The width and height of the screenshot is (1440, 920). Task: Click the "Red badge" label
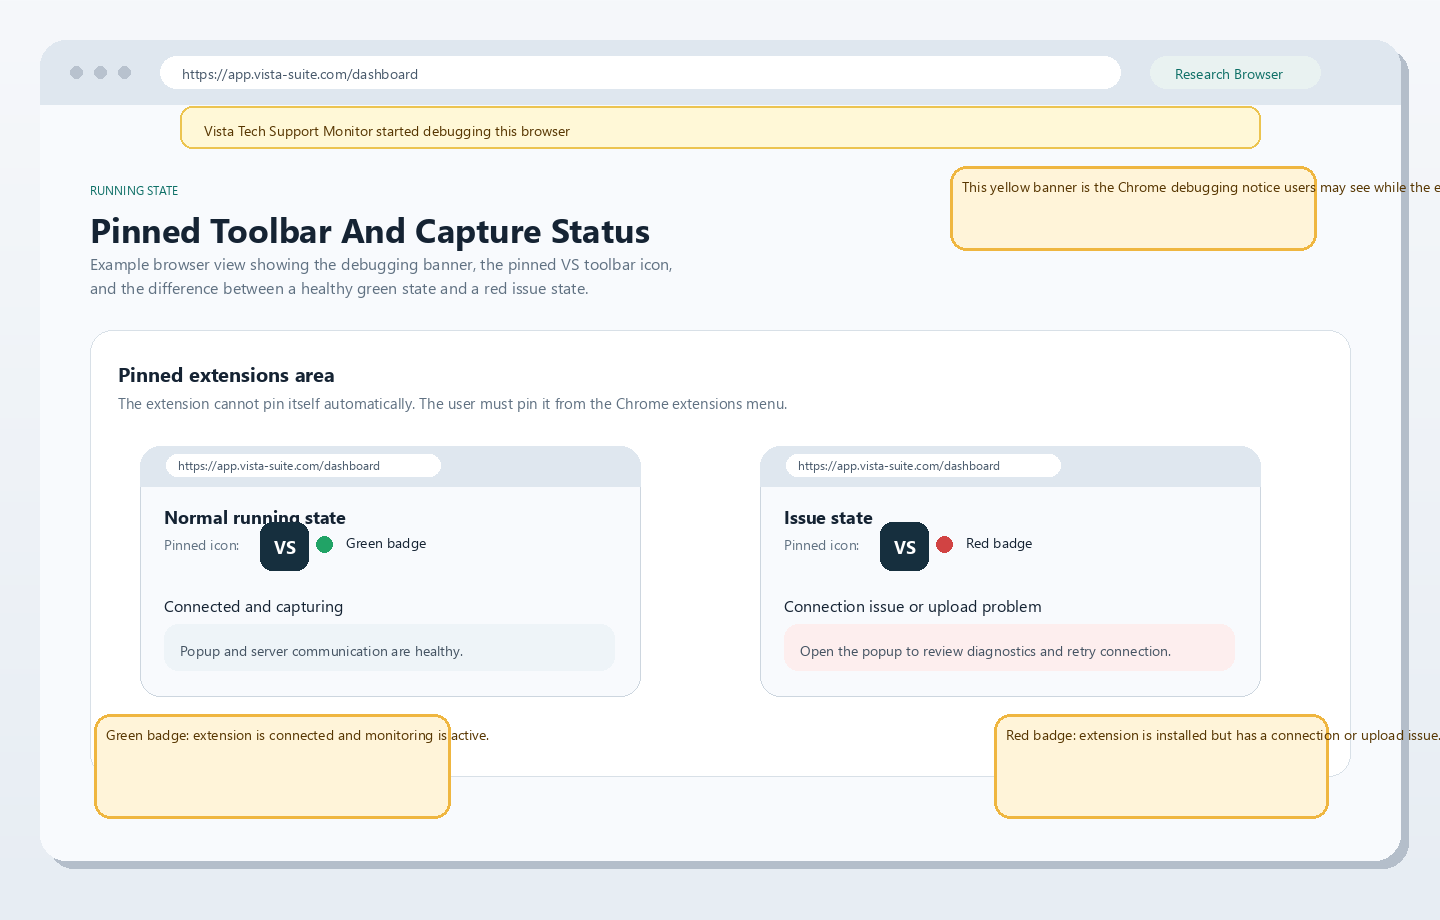(x=999, y=544)
